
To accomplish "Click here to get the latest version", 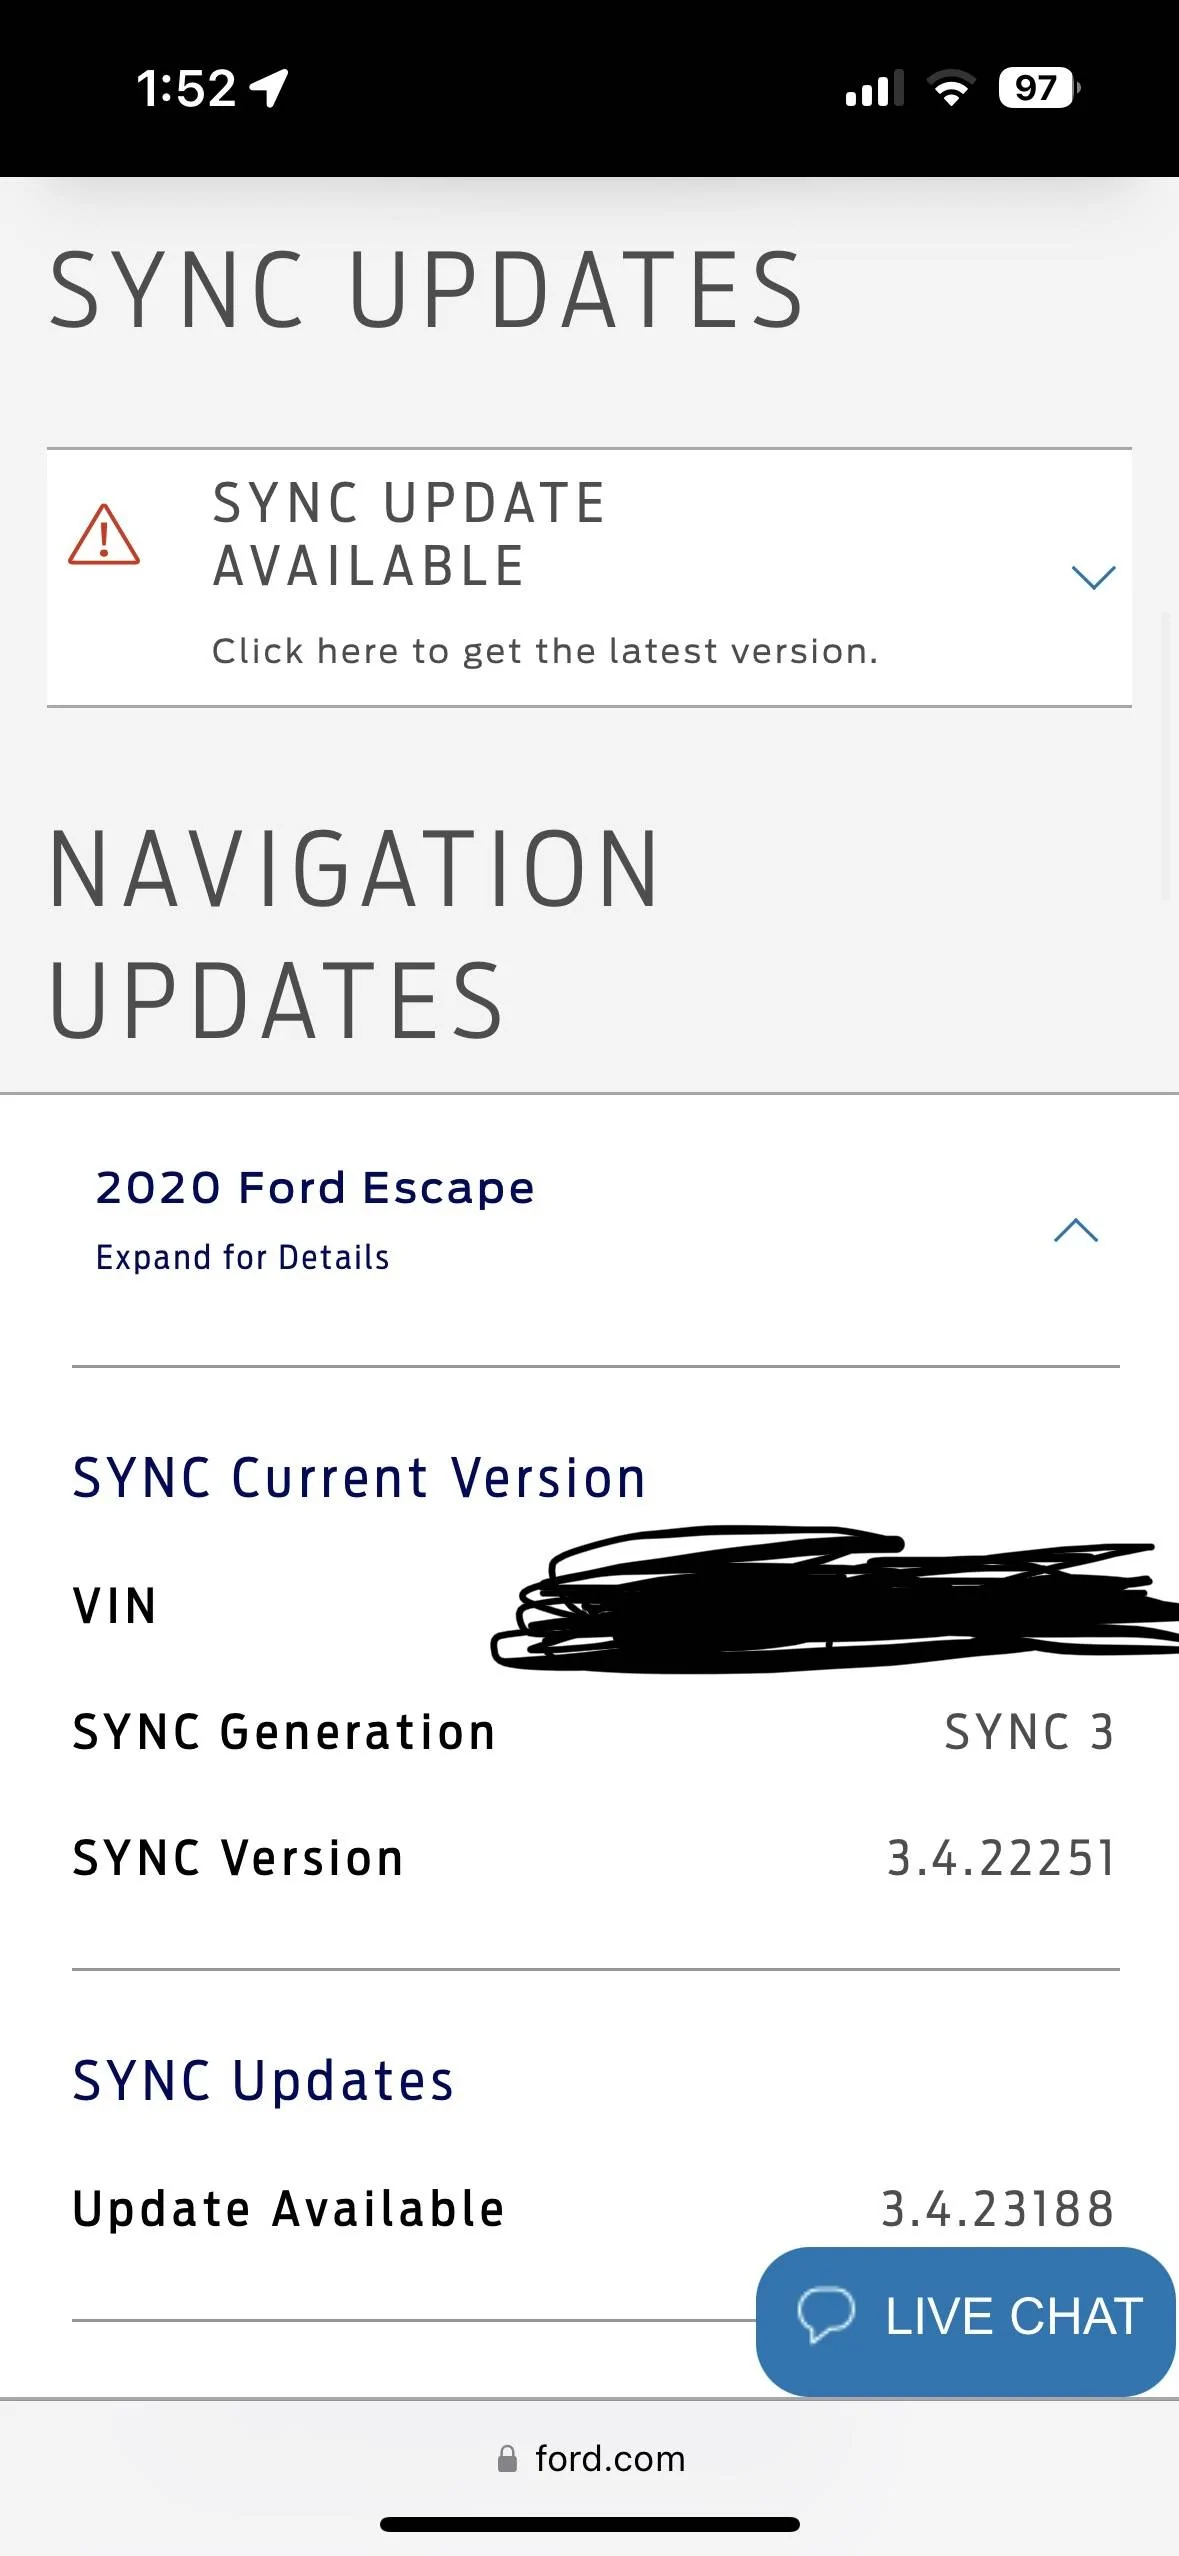I will tap(545, 650).
